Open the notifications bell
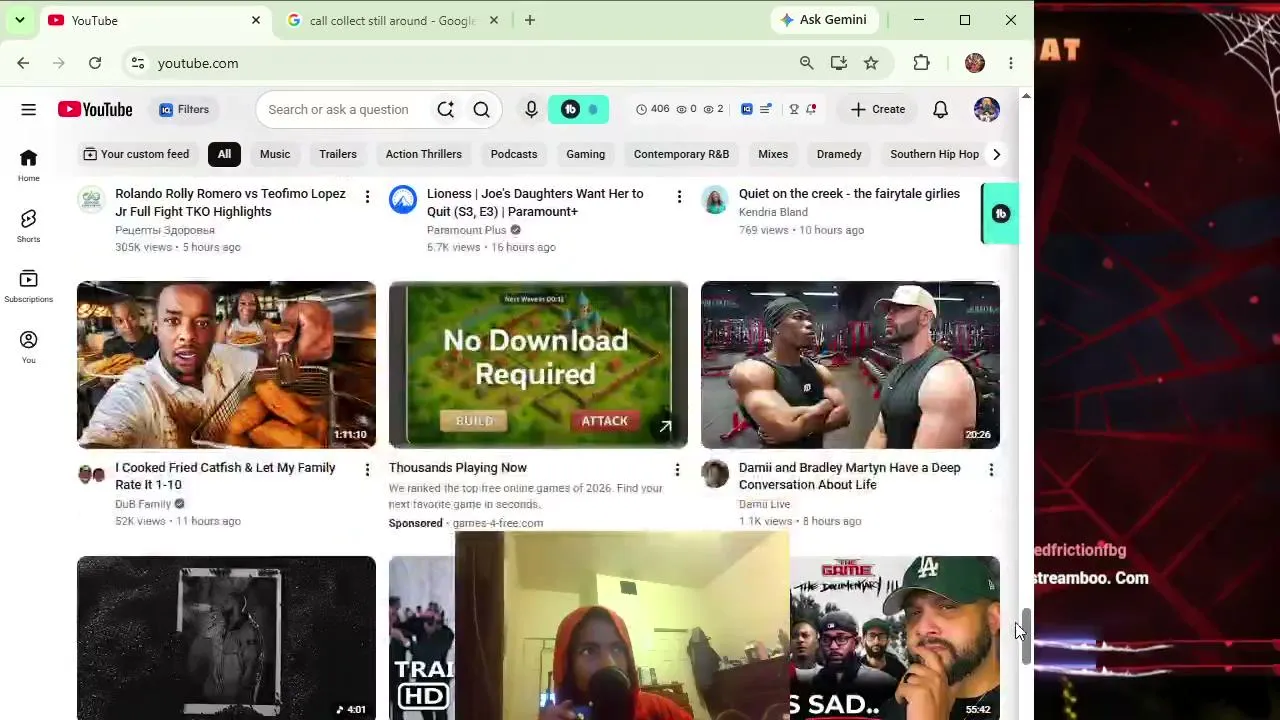The image size is (1280, 720). (x=940, y=110)
